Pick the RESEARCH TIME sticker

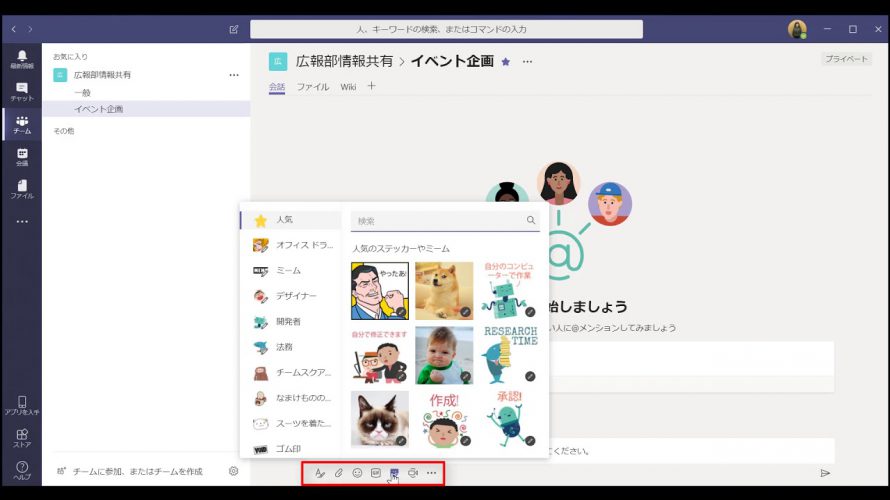click(x=509, y=355)
